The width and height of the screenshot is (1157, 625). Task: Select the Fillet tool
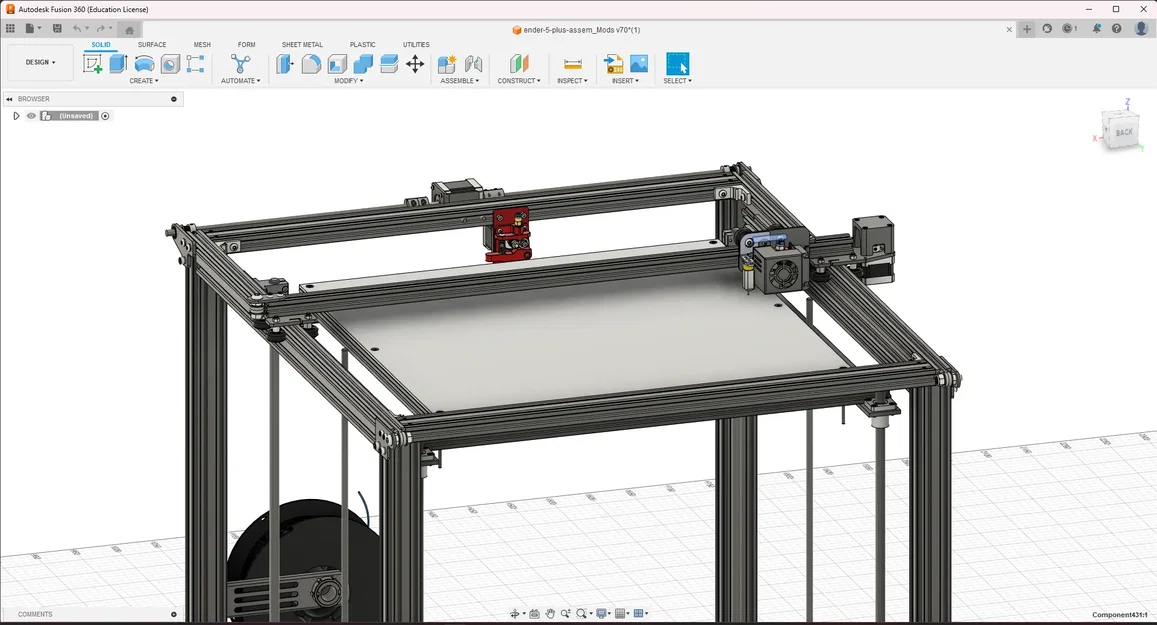click(311, 64)
